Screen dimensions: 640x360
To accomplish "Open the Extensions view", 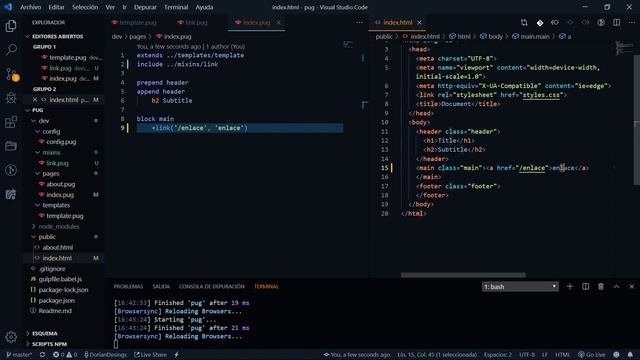I will click(11, 122).
